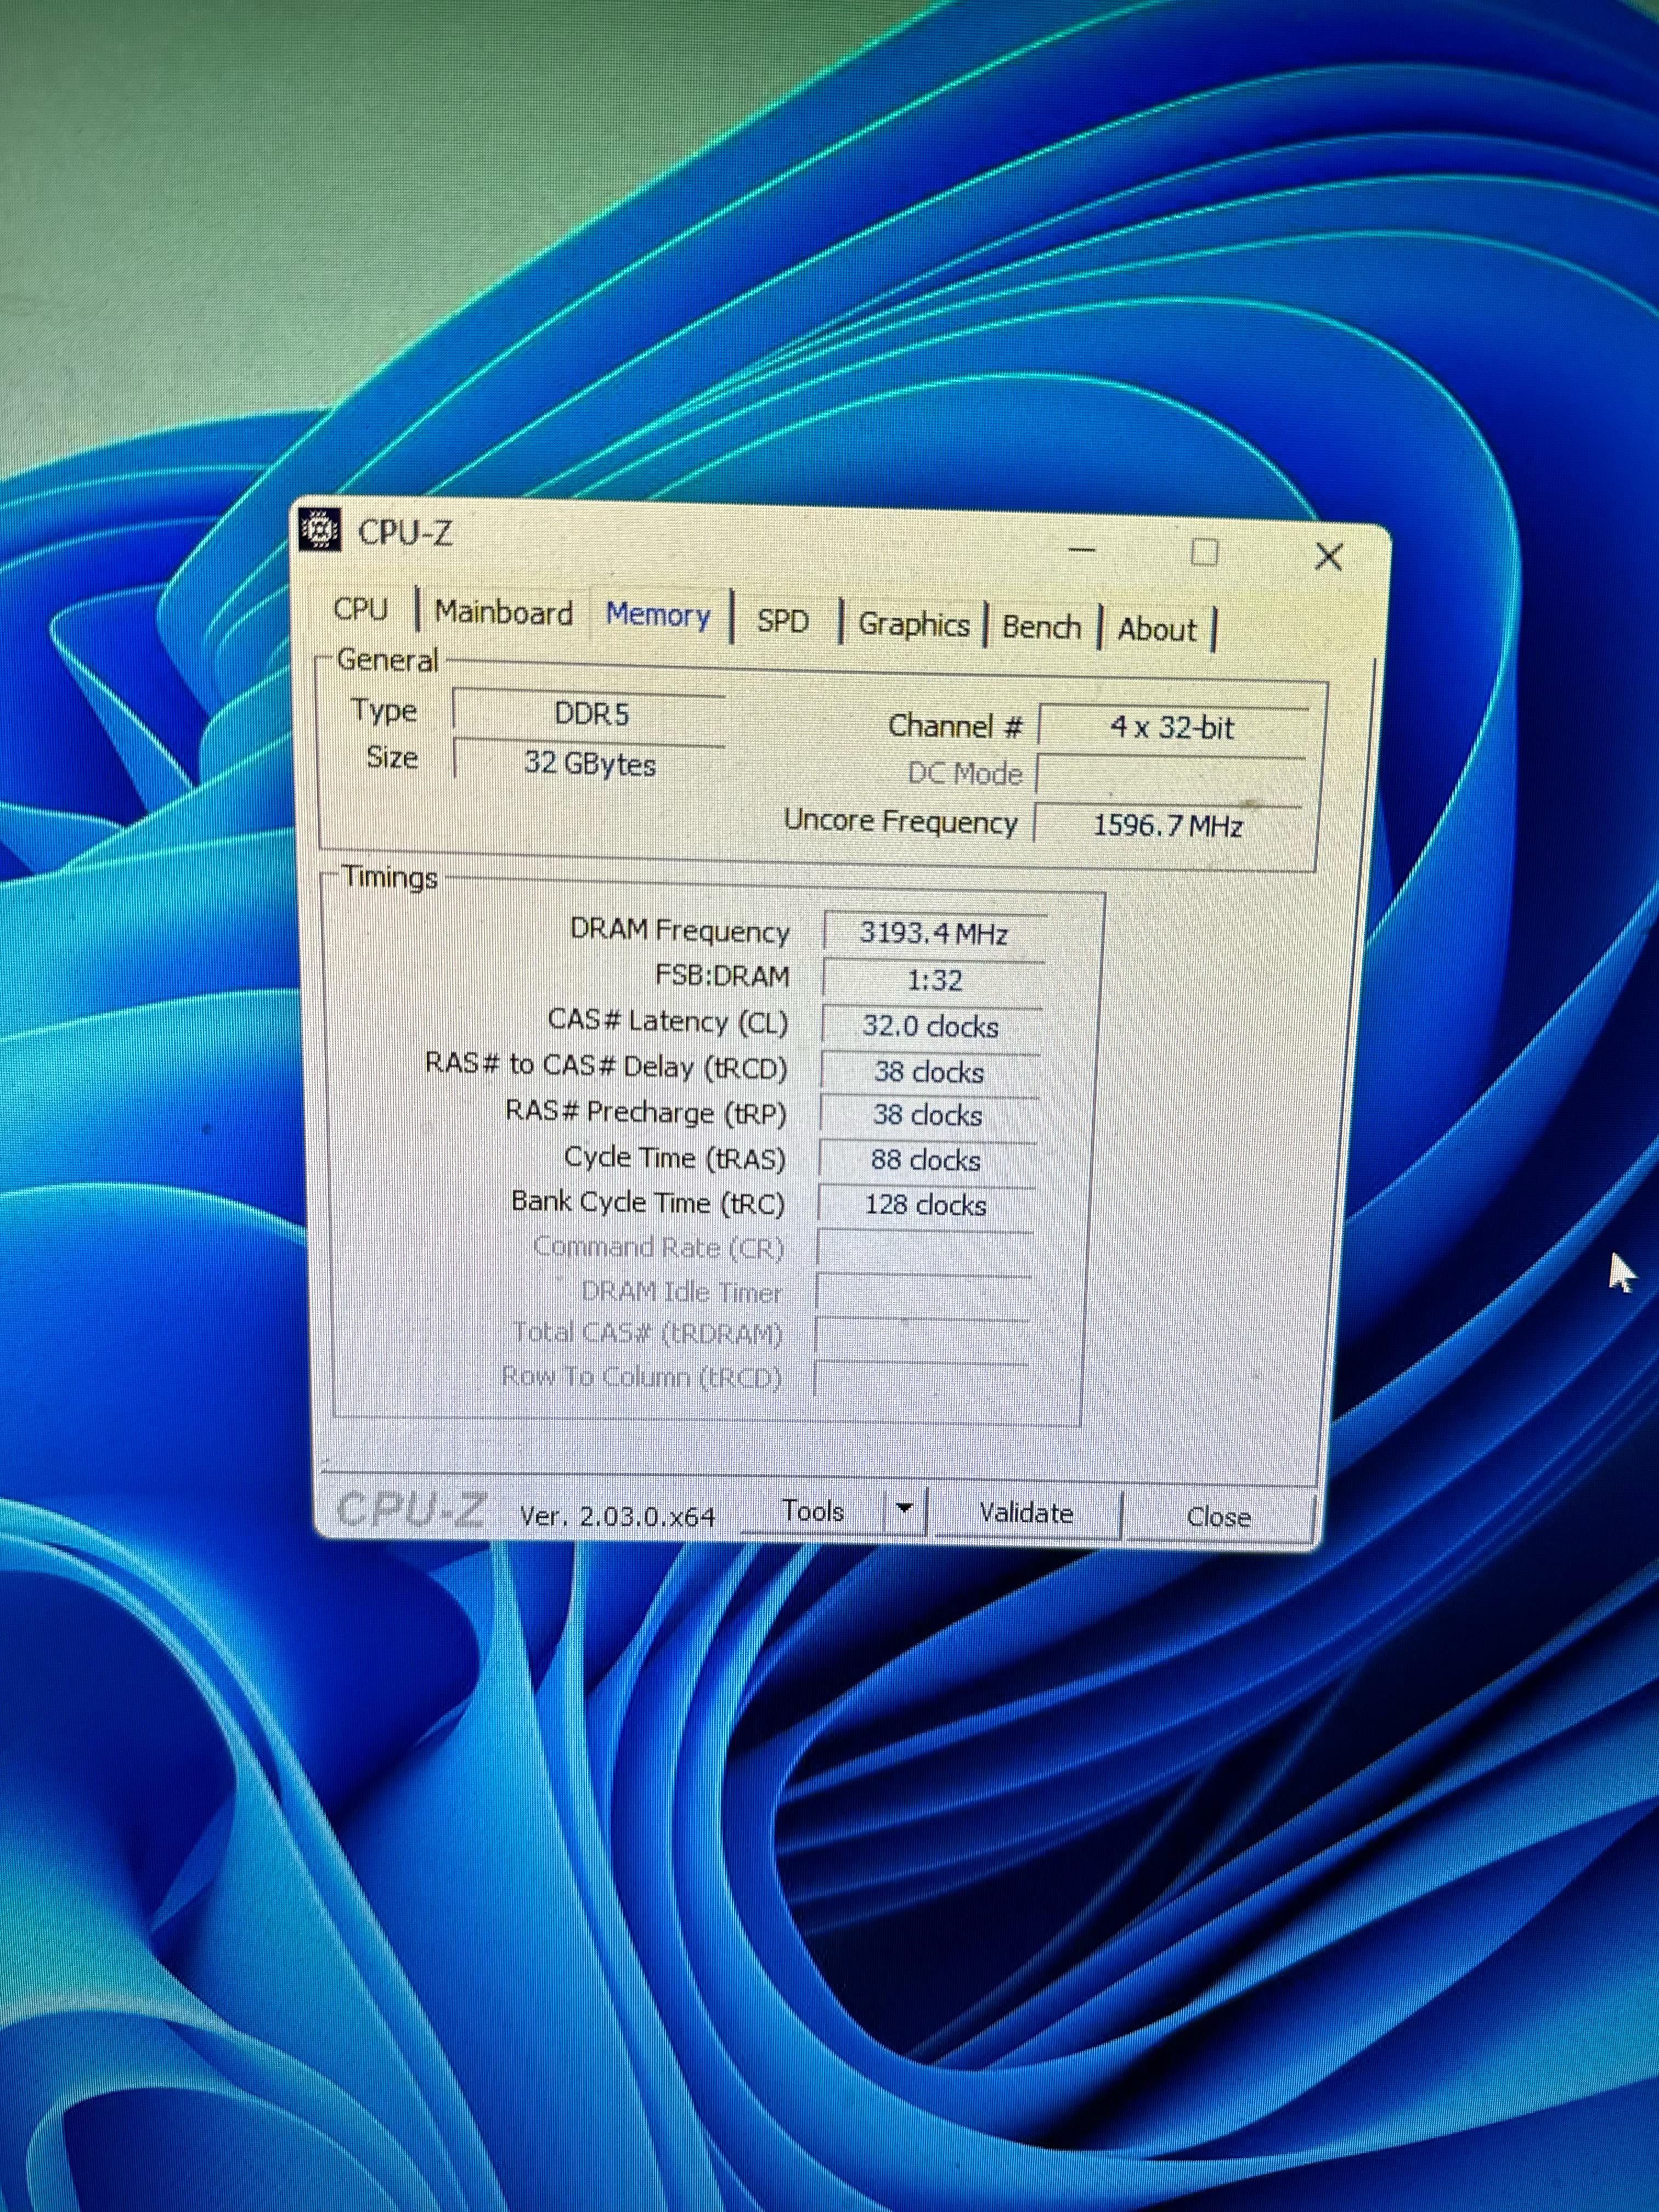Open the SPD tab
Image resolution: width=1659 pixels, height=2212 pixels.
pos(782,621)
